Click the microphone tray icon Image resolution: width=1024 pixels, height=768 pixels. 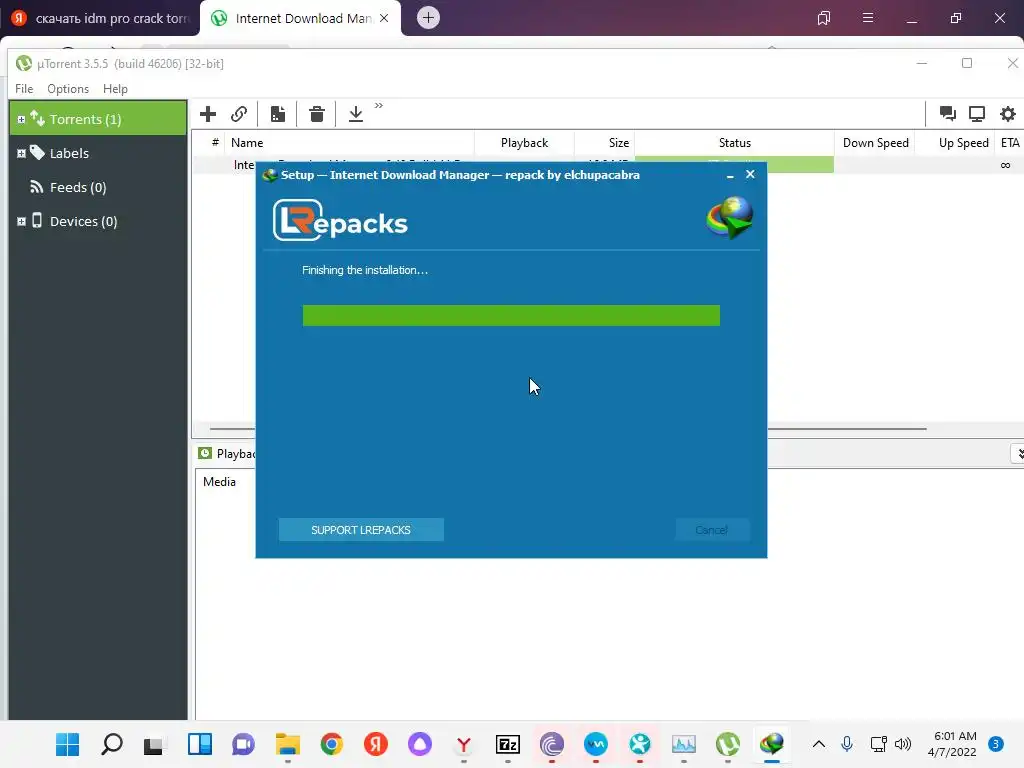(x=847, y=744)
